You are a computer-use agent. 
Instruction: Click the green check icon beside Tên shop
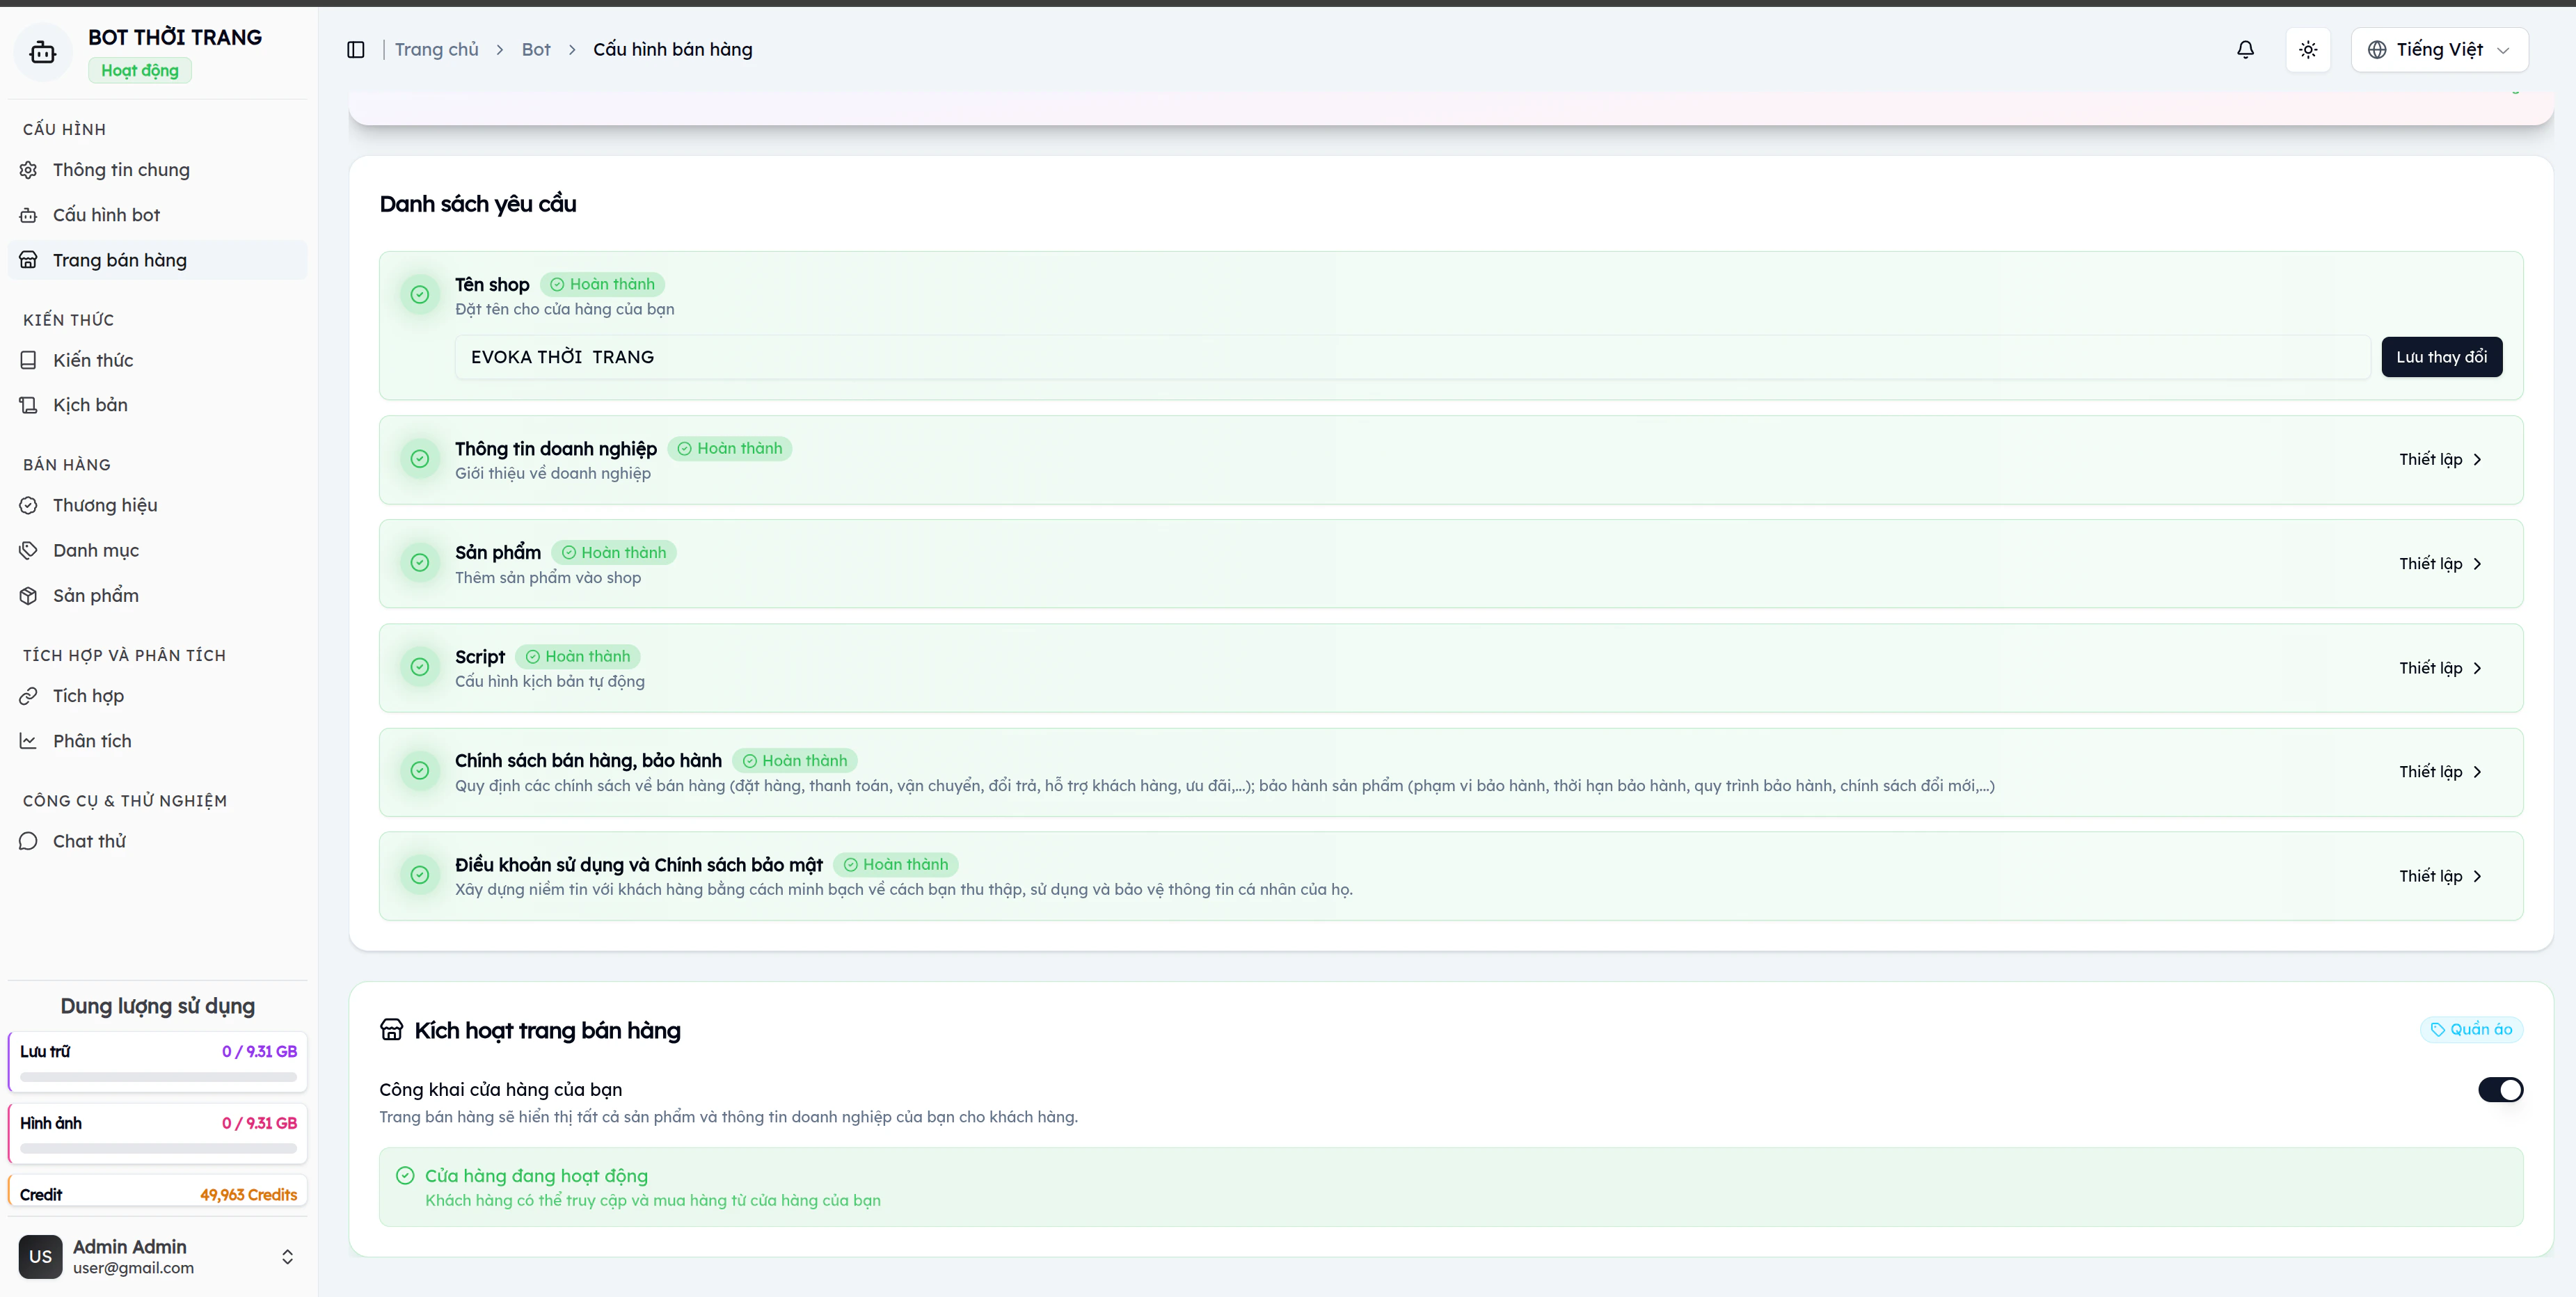coord(420,295)
